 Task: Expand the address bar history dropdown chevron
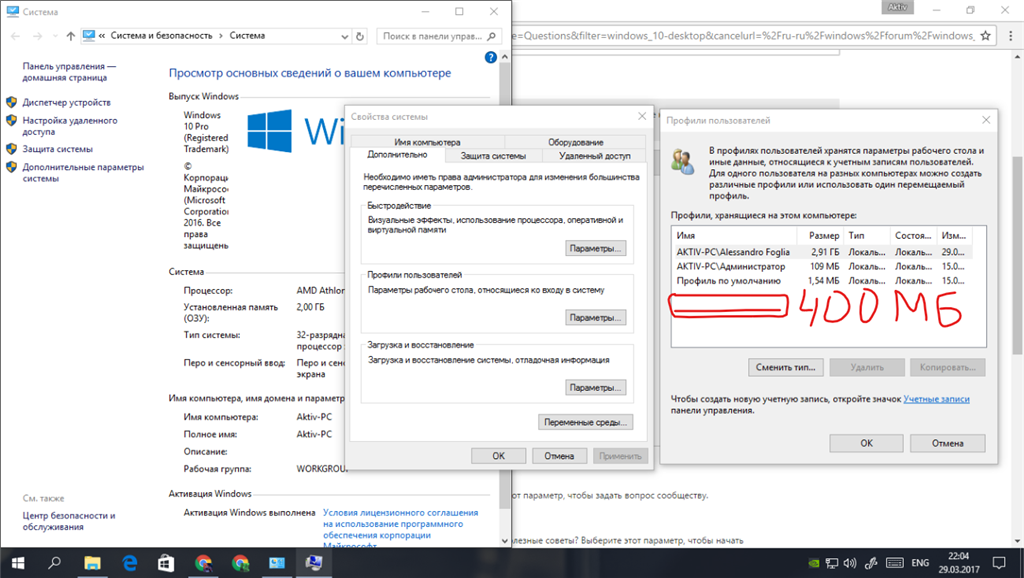(x=345, y=37)
